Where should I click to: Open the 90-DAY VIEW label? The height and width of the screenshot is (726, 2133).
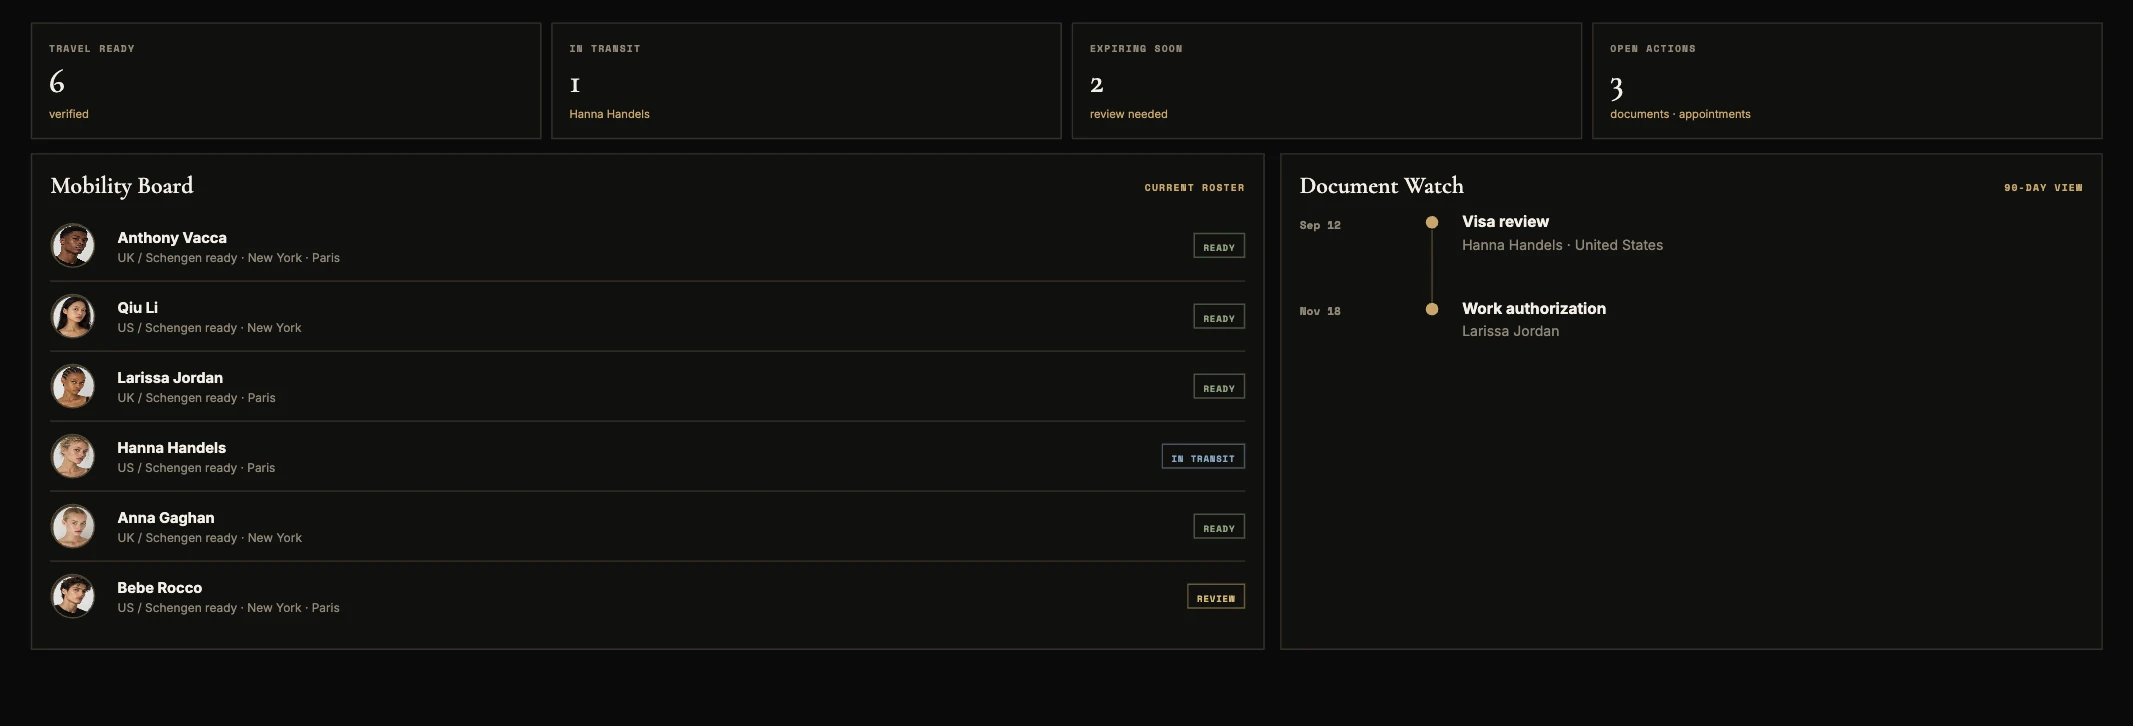[x=2043, y=188]
